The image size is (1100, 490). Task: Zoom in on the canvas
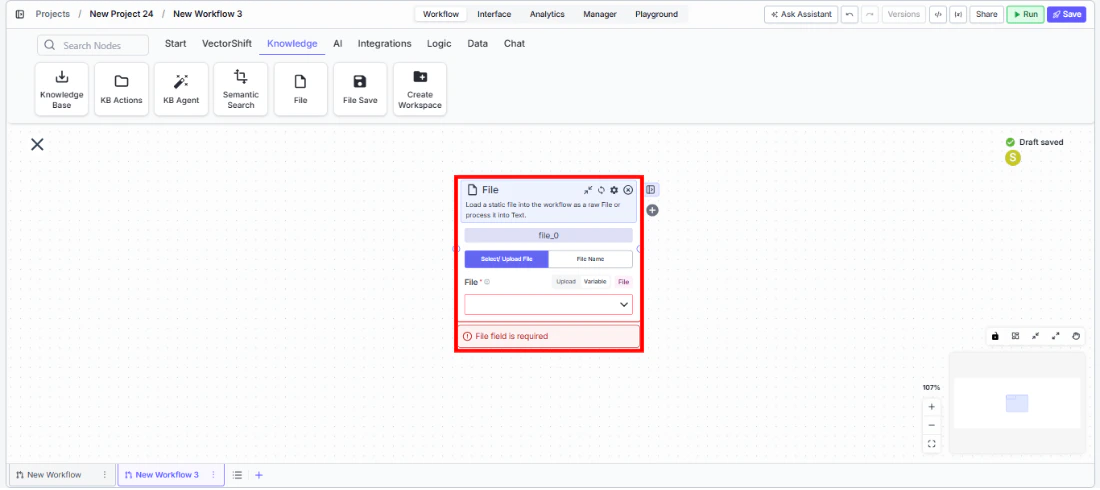click(932, 407)
